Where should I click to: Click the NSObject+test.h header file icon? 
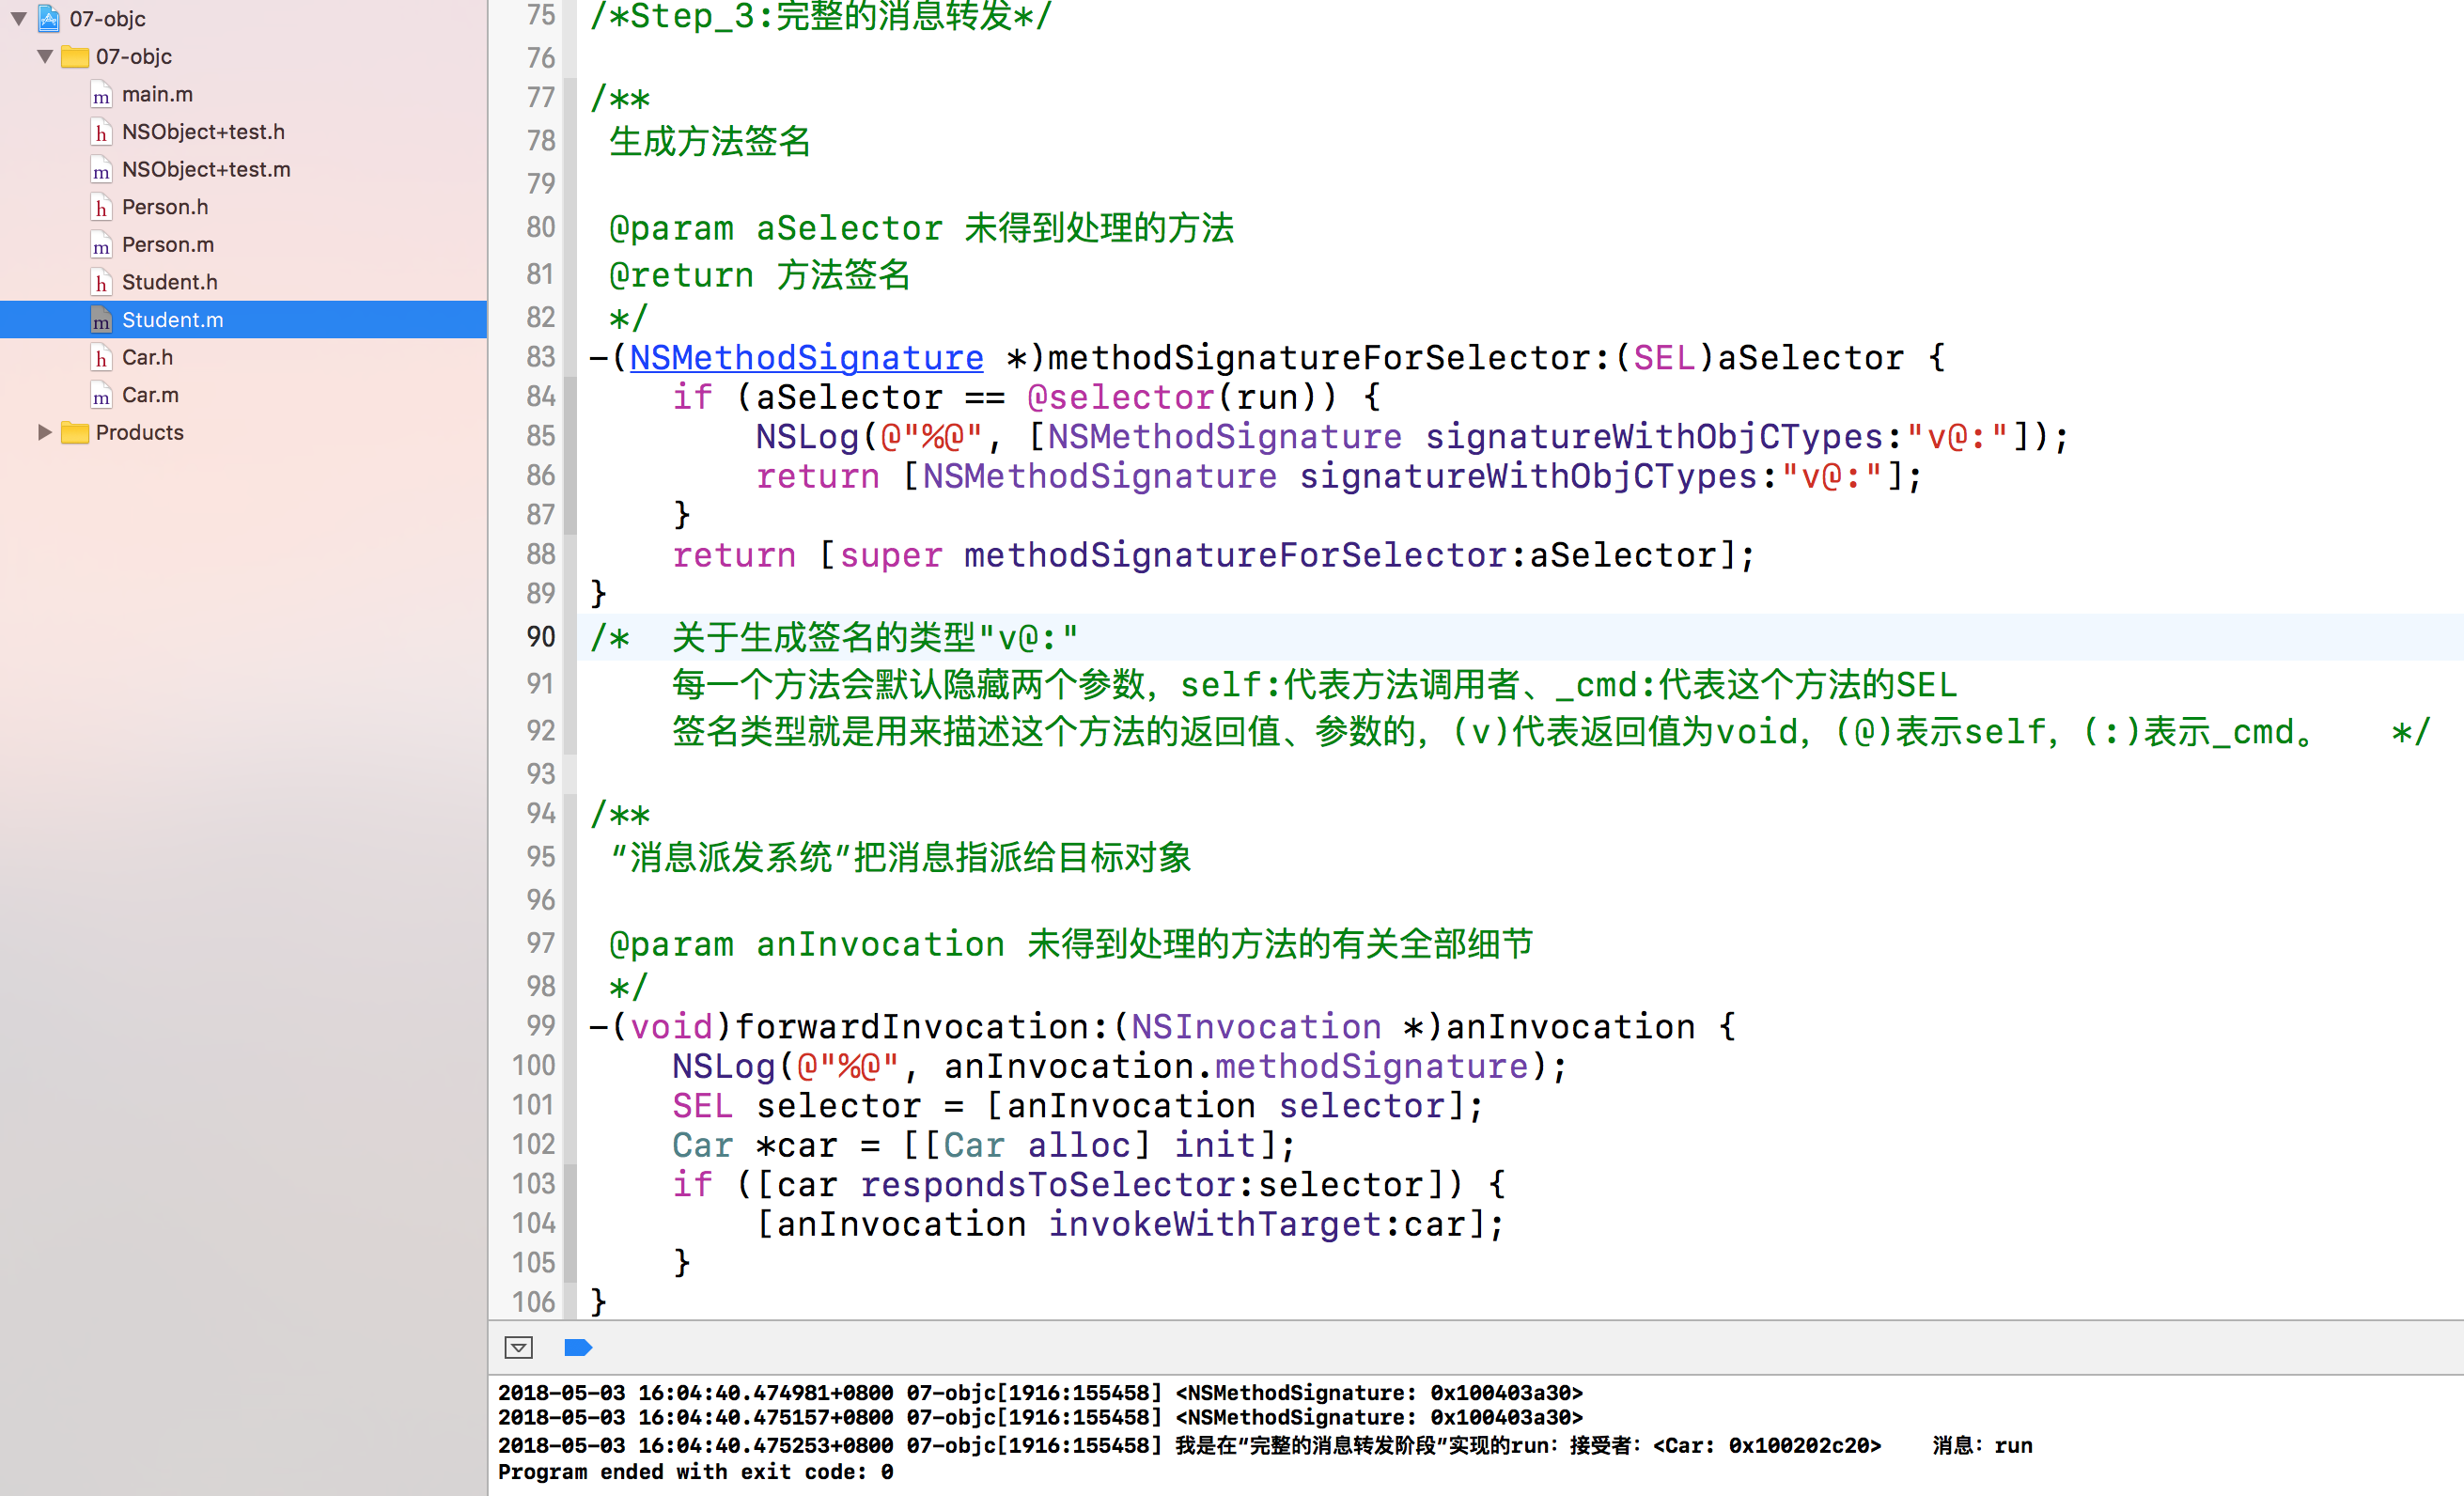(x=101, y=132)
